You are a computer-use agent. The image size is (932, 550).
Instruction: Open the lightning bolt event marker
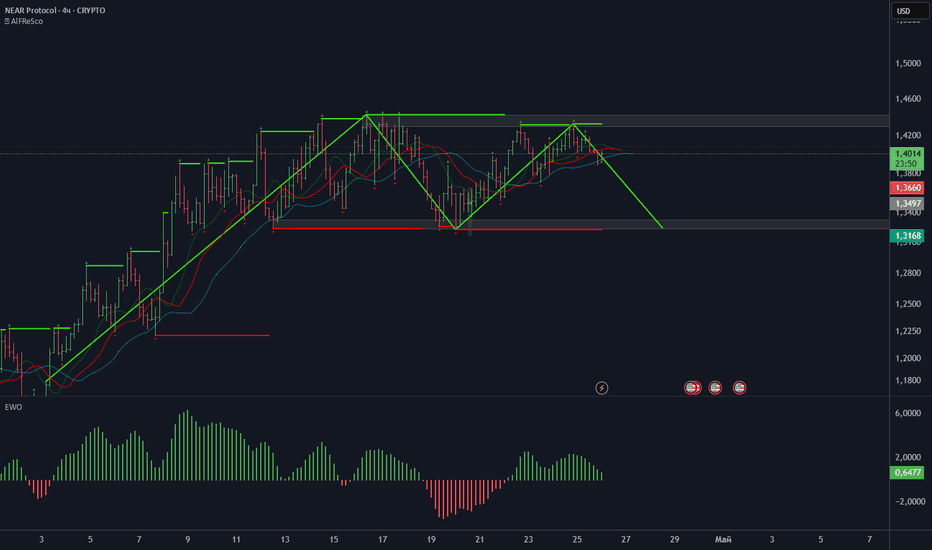click(x=602, y=388)
